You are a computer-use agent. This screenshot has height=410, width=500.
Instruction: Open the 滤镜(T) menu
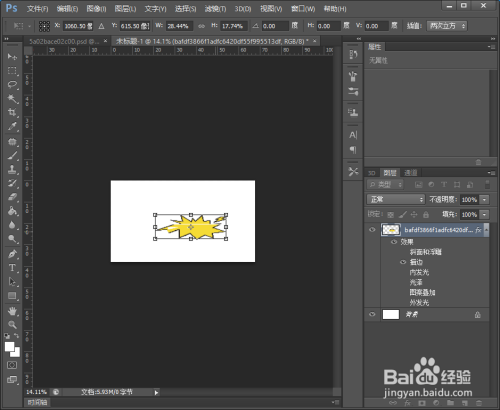(215, 9)
